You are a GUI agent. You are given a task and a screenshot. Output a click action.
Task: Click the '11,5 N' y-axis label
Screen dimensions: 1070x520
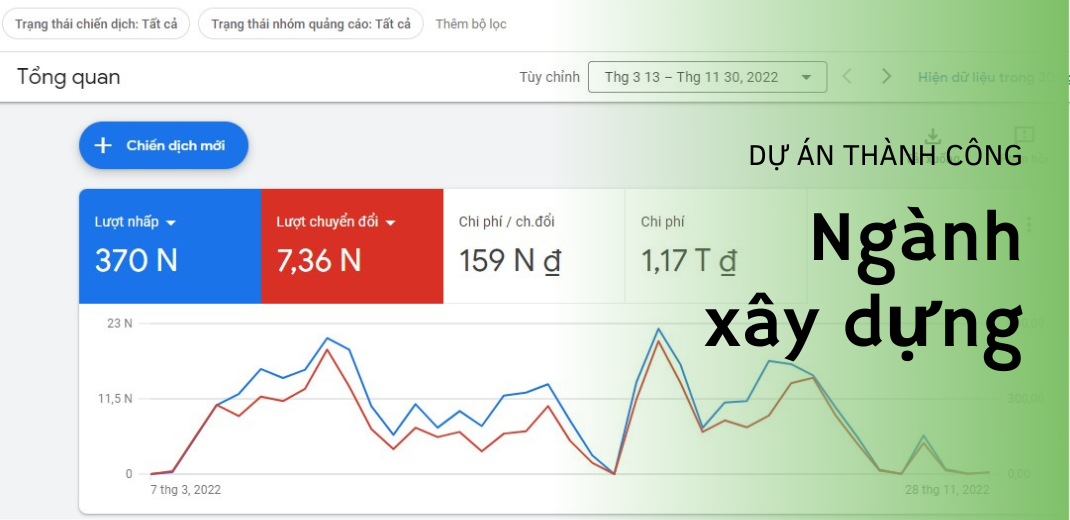(115, 399)
